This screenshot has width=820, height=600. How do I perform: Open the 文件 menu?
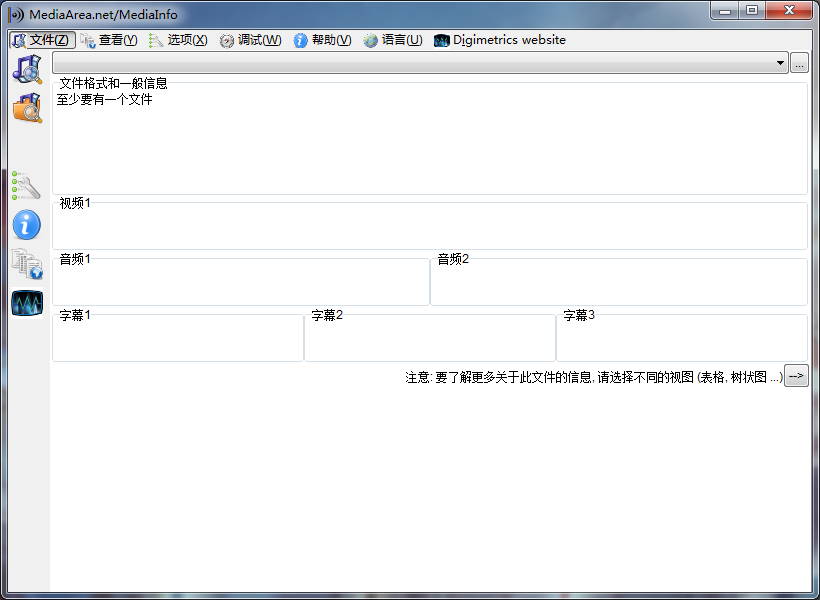click(x=44, y=40)
